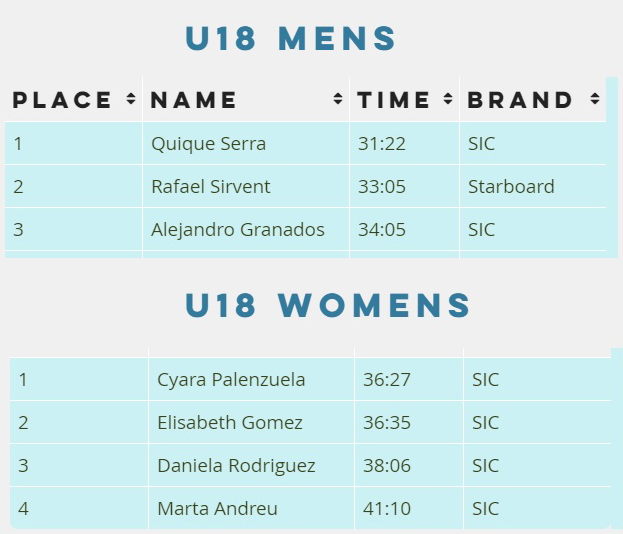
Task: Select the Elisabeth Gomez name cell
Action: pos(252,422)
